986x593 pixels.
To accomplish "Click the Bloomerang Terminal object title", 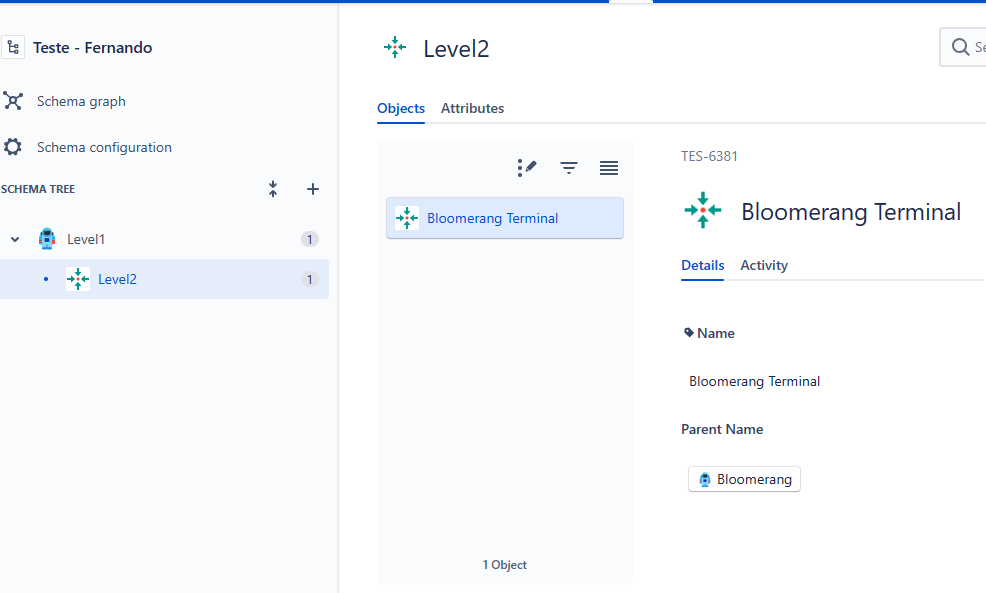I will pos(851,212).
